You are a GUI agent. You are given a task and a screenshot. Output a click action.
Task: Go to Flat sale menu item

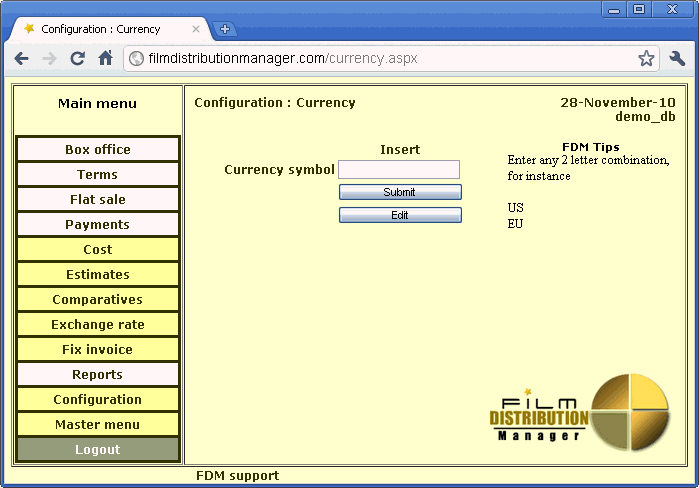[x=98, y=200]
